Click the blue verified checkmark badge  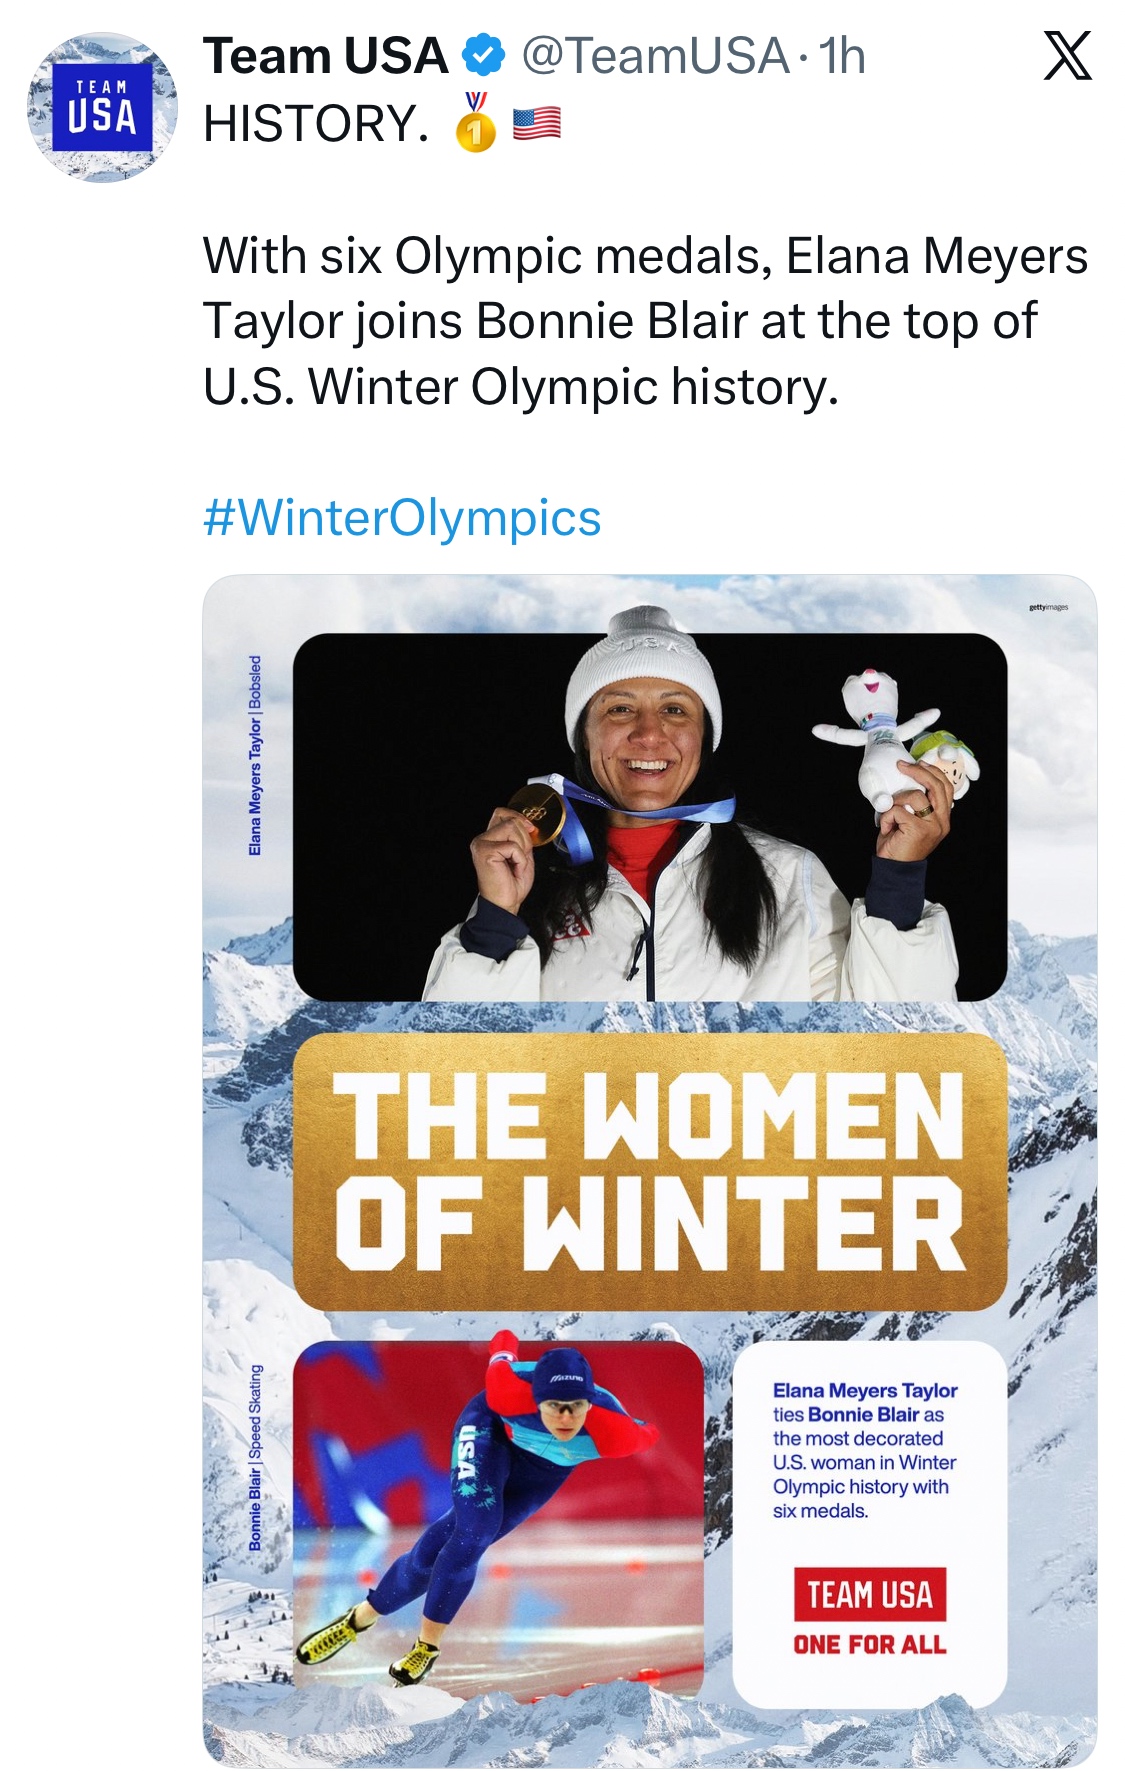(x=484, y=56)
